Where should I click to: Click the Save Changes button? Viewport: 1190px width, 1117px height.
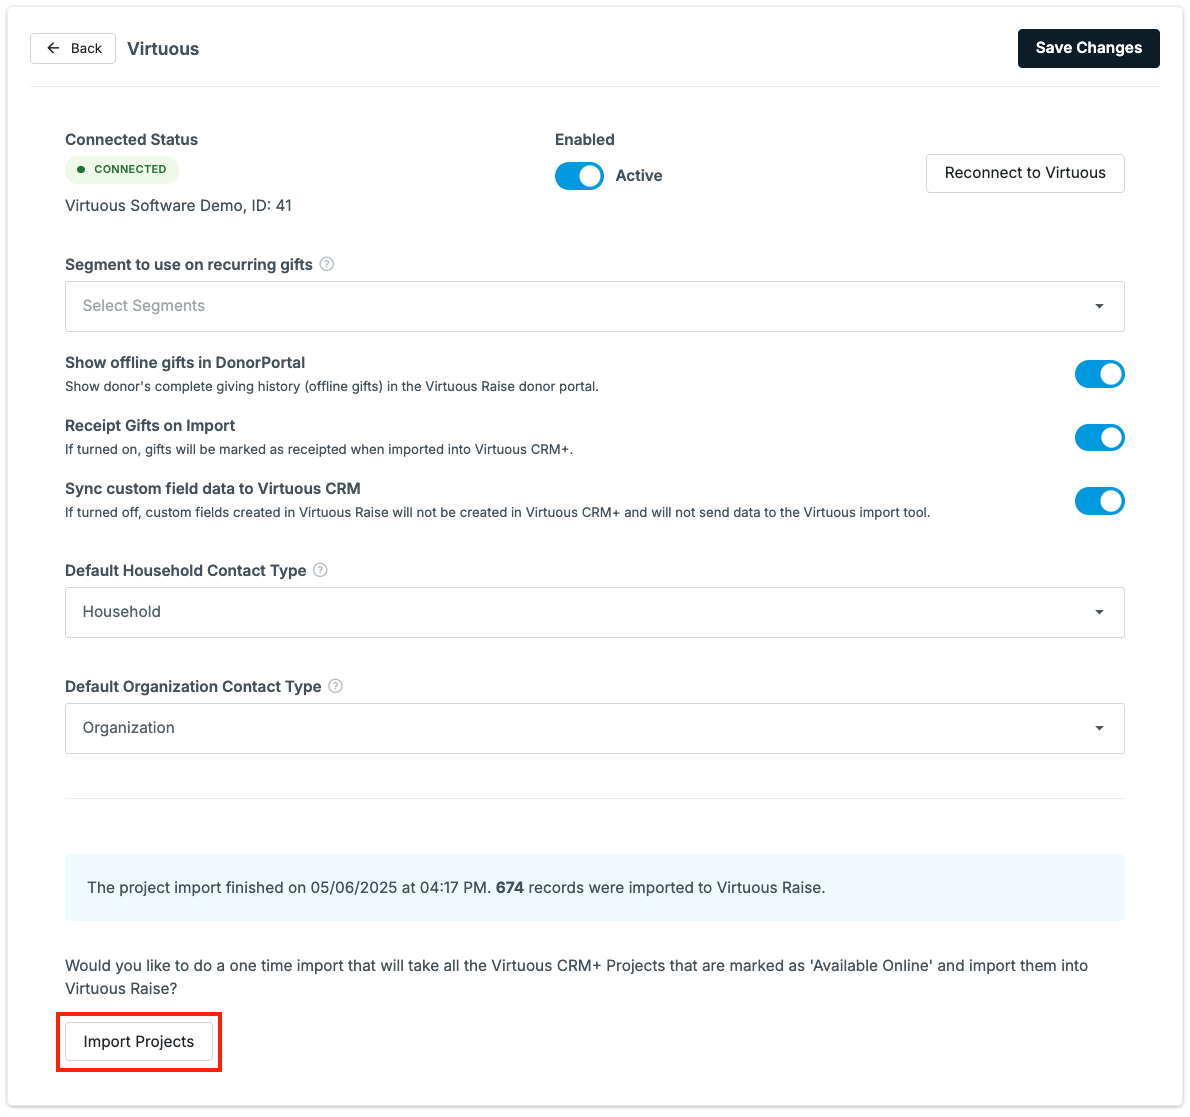[x=1088, y=48]
